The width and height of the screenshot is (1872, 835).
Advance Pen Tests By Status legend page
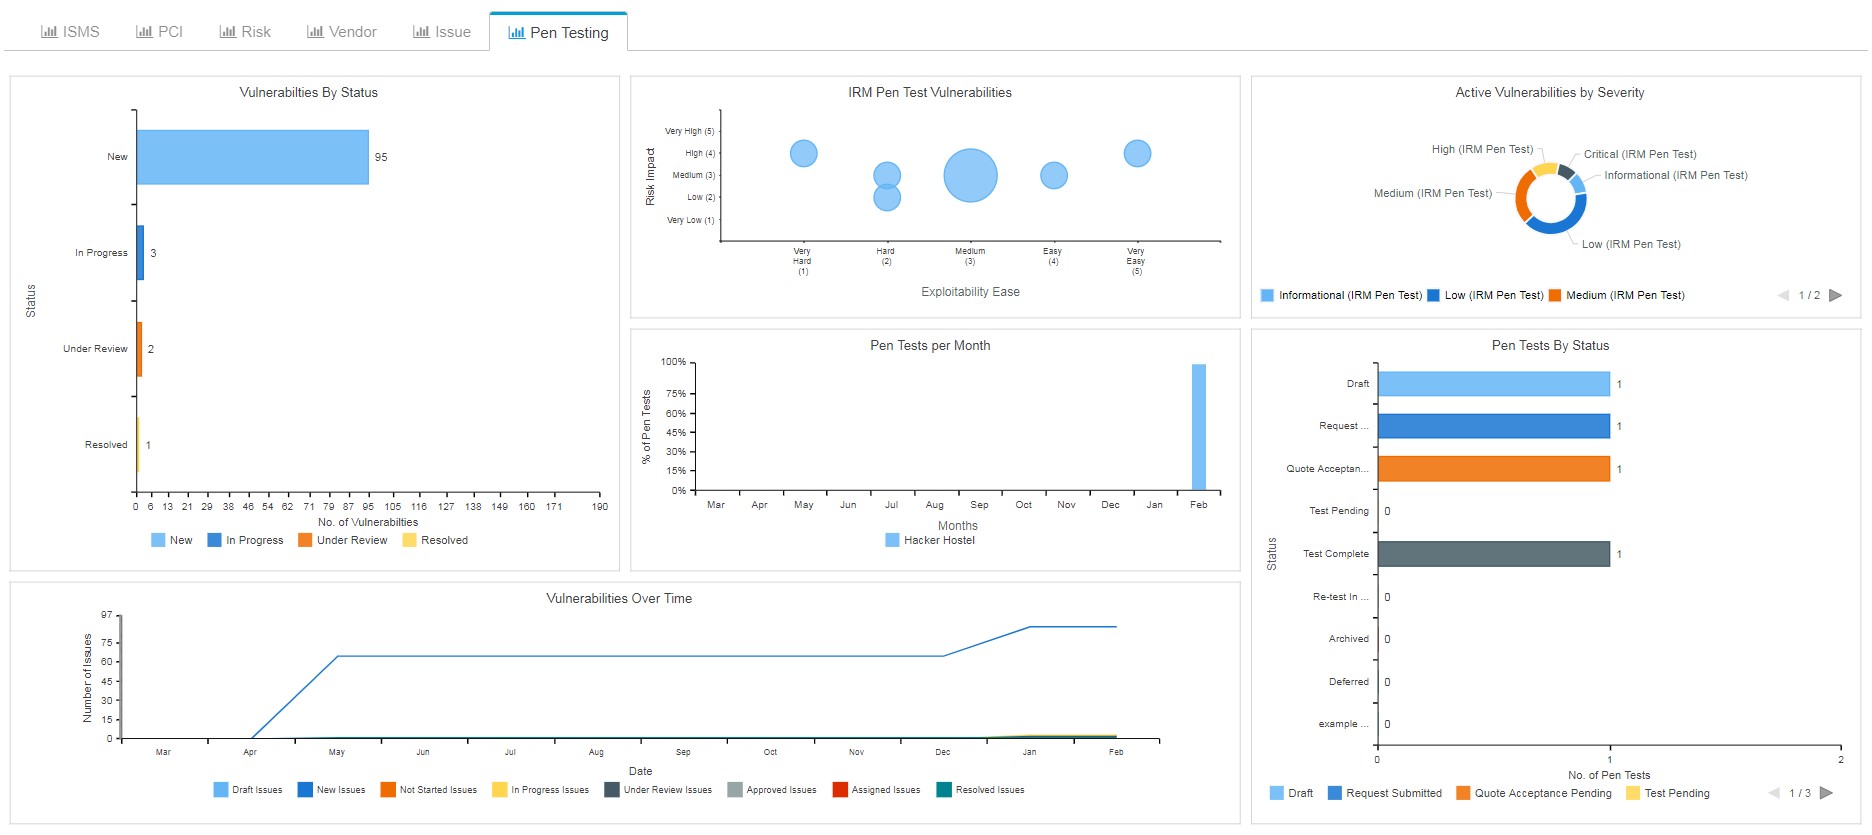click(x=1826, y=793)
